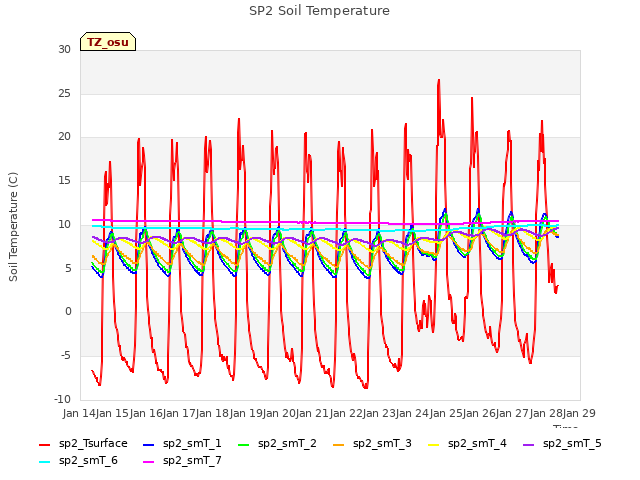Click the Jan 23 x-axis tick label
The width and height of the screenshot is (640, 480).
point(380,413)
